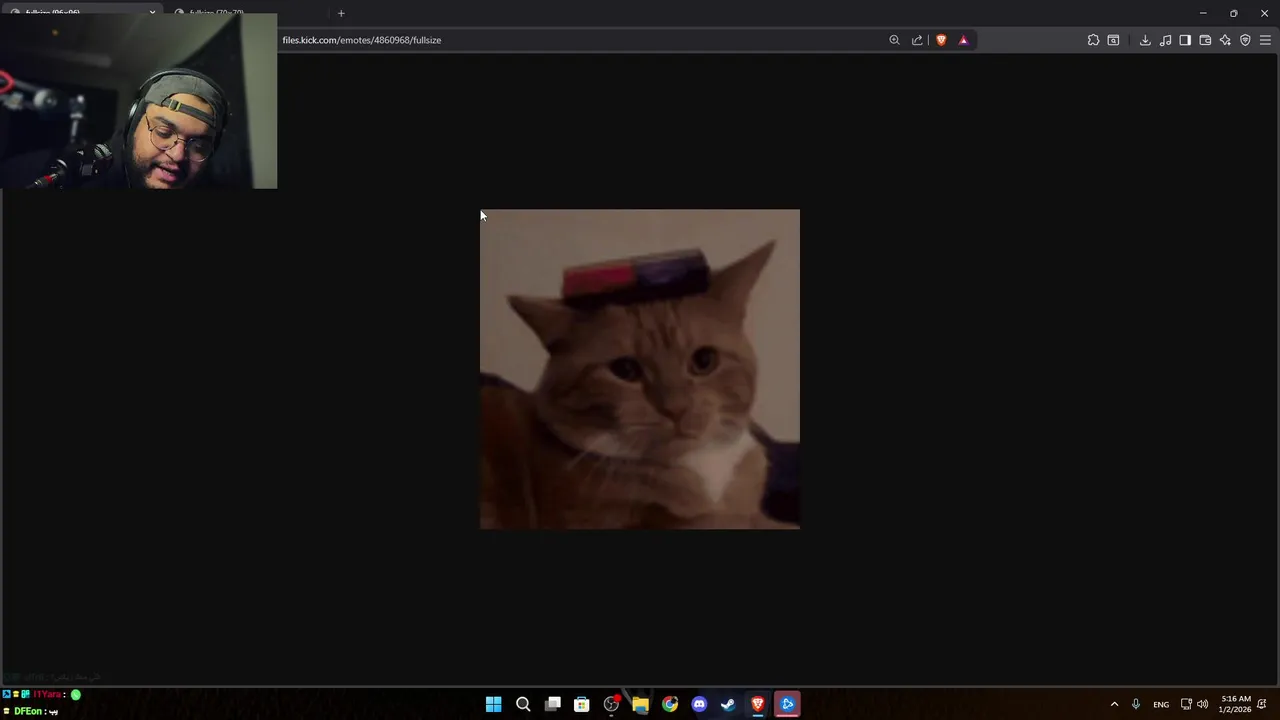1280x720 pixels.
Task: Open the Extensions puzzle icon
Action: tap(1093, 40)
